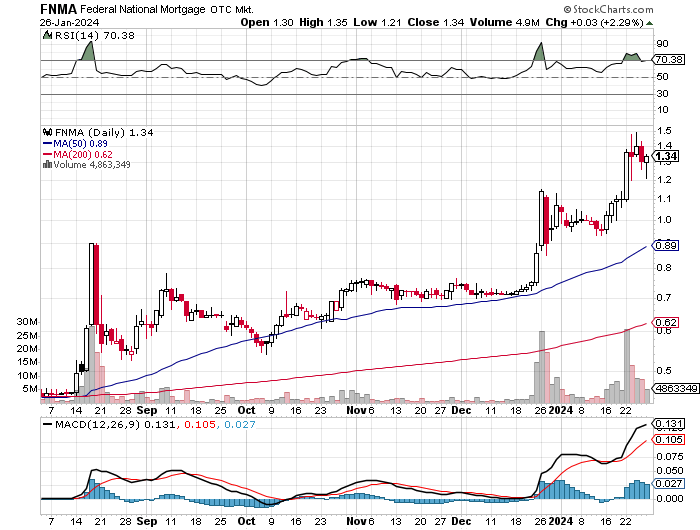Click the red 0.105 signal value in MACD legend
This screenshot has height=530, width=700.
pos(200,424)
